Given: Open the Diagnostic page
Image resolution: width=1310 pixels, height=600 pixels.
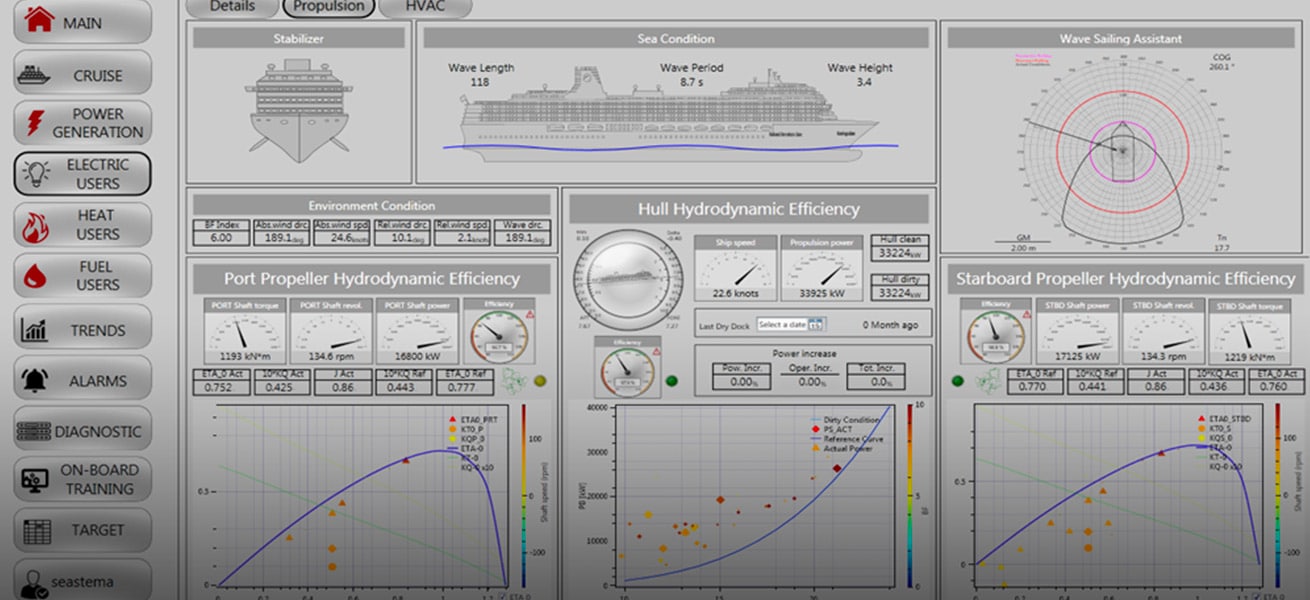Looking at the screenshot, I should coord(82,431).
